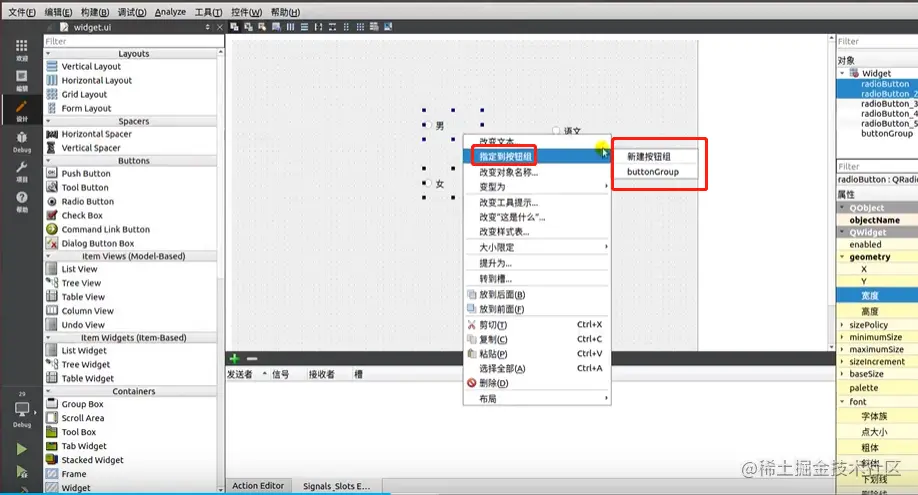Choose buttonGroup in submenu
Image resolution: width=918 pixels, height=495 pixels.
[655, 172]
